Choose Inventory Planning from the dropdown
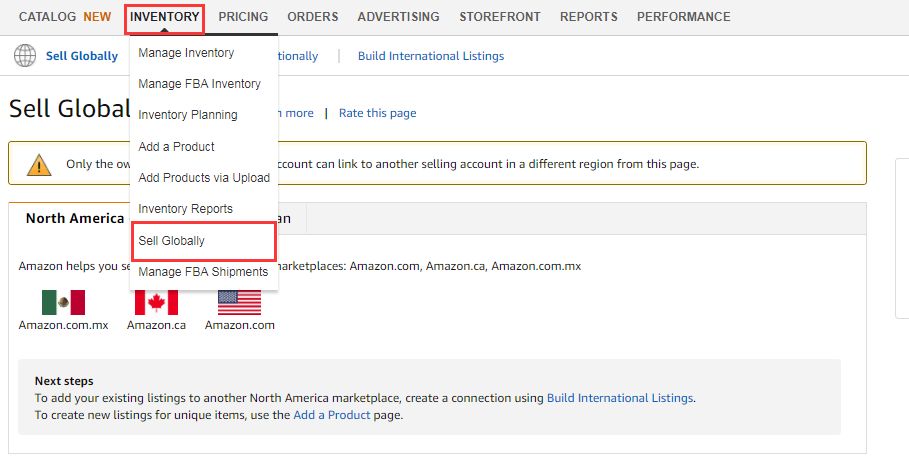Image resolution: width=909 pixels, height=459 pixels. (x=188, y=115)
